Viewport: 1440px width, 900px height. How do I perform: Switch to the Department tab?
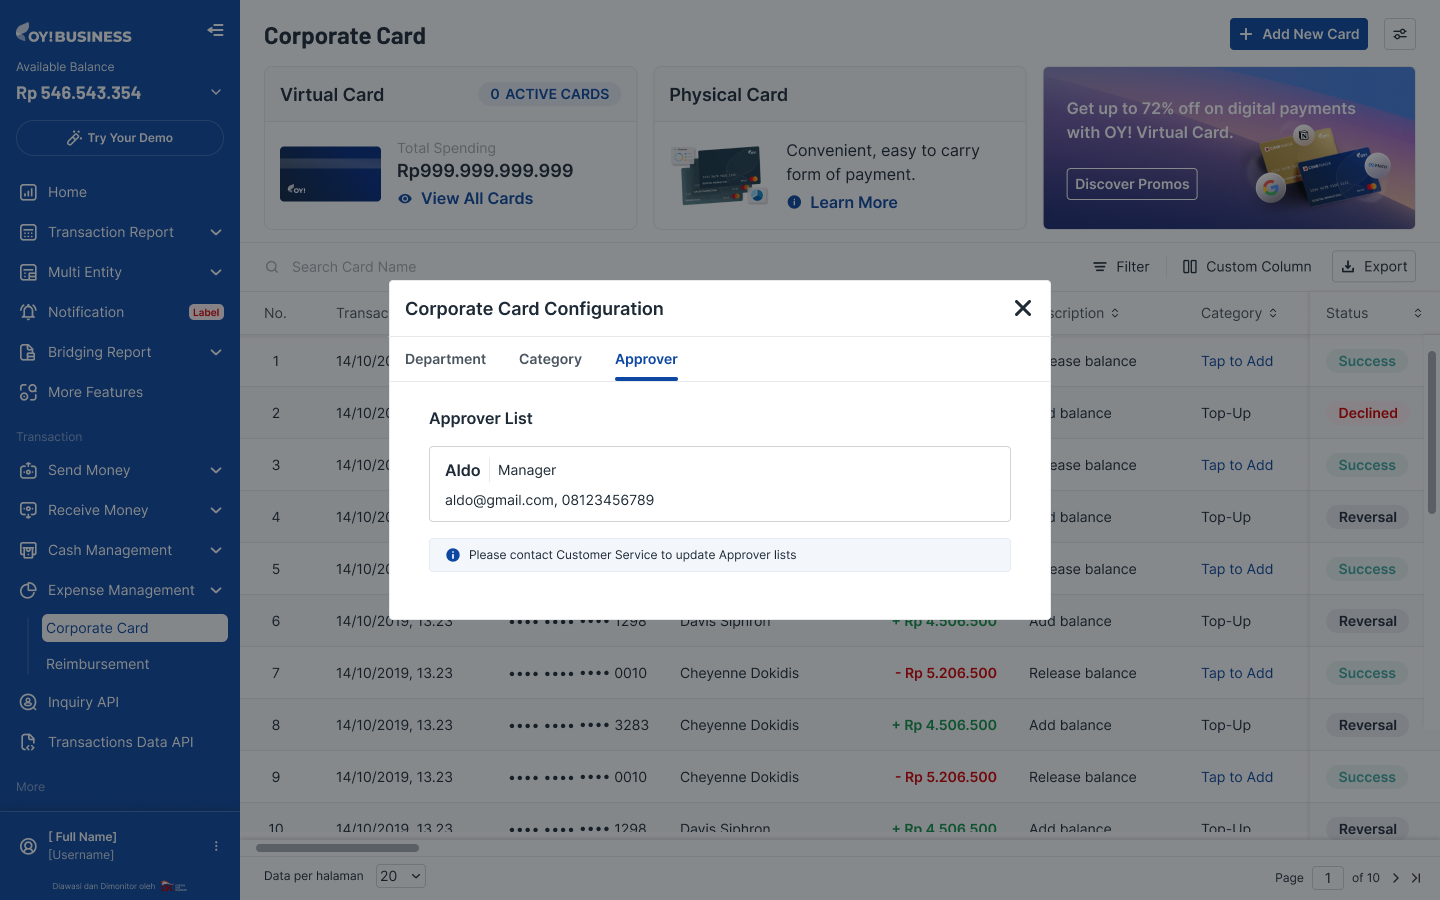[445, 359]
